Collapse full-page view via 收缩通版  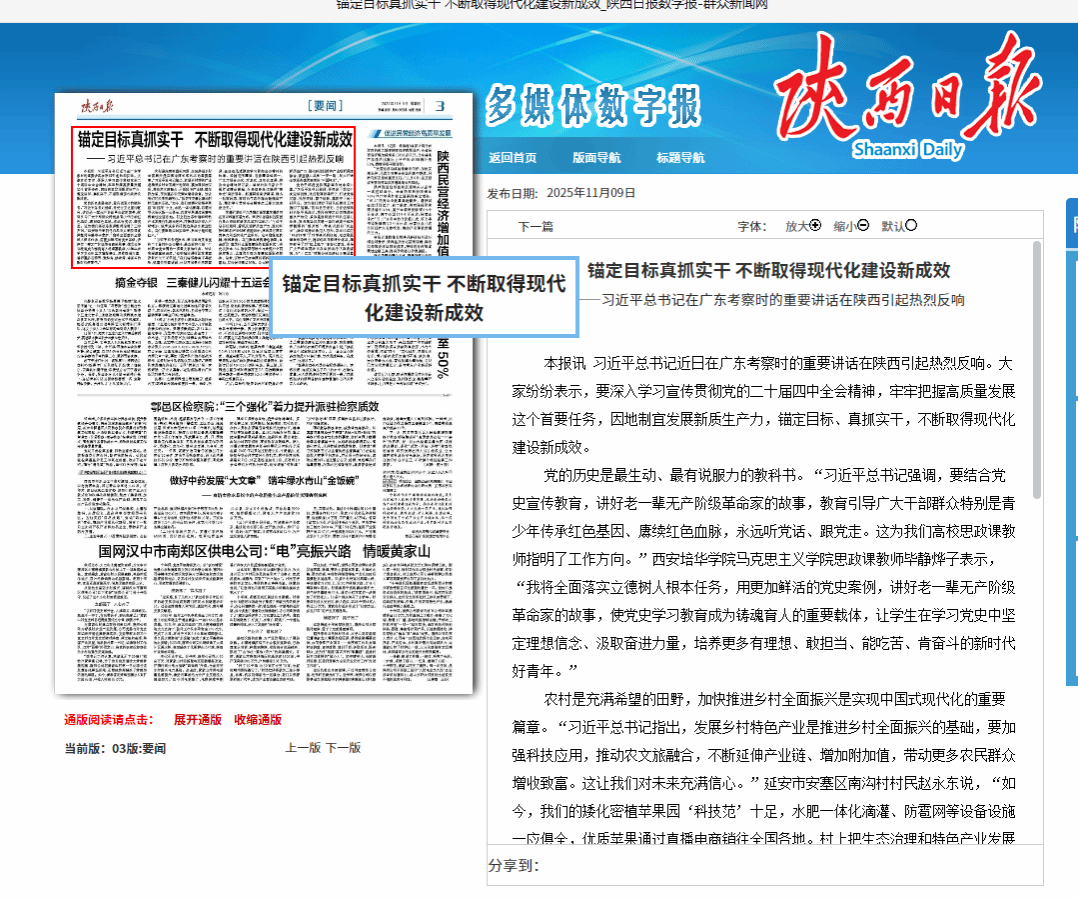(x=257, y=719)
